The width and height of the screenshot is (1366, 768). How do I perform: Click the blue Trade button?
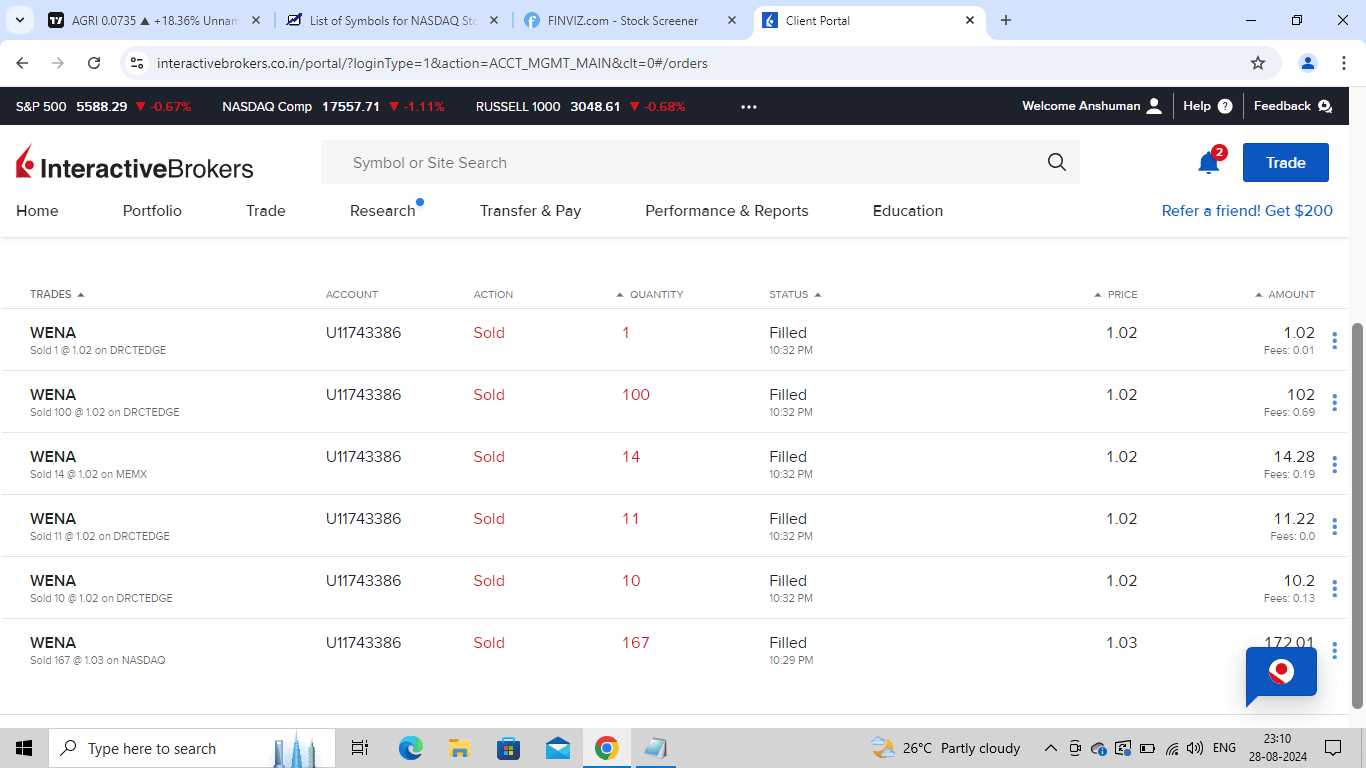[x=1286, y=163]
